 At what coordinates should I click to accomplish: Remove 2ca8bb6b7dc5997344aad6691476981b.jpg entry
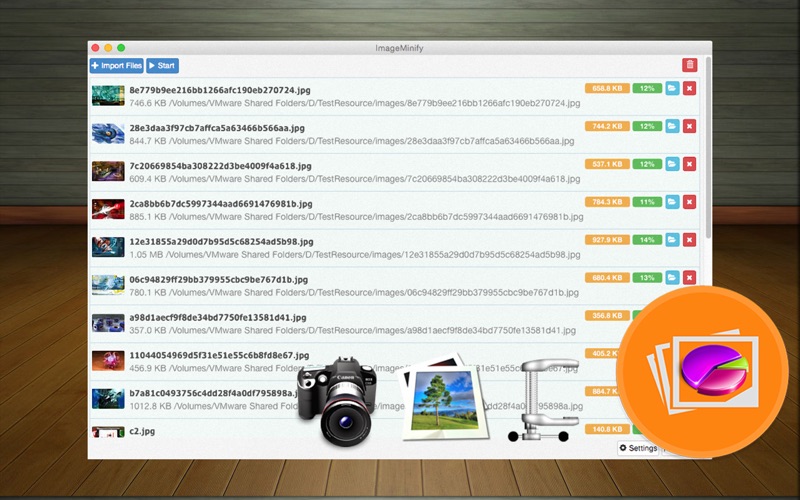[689, 202]
